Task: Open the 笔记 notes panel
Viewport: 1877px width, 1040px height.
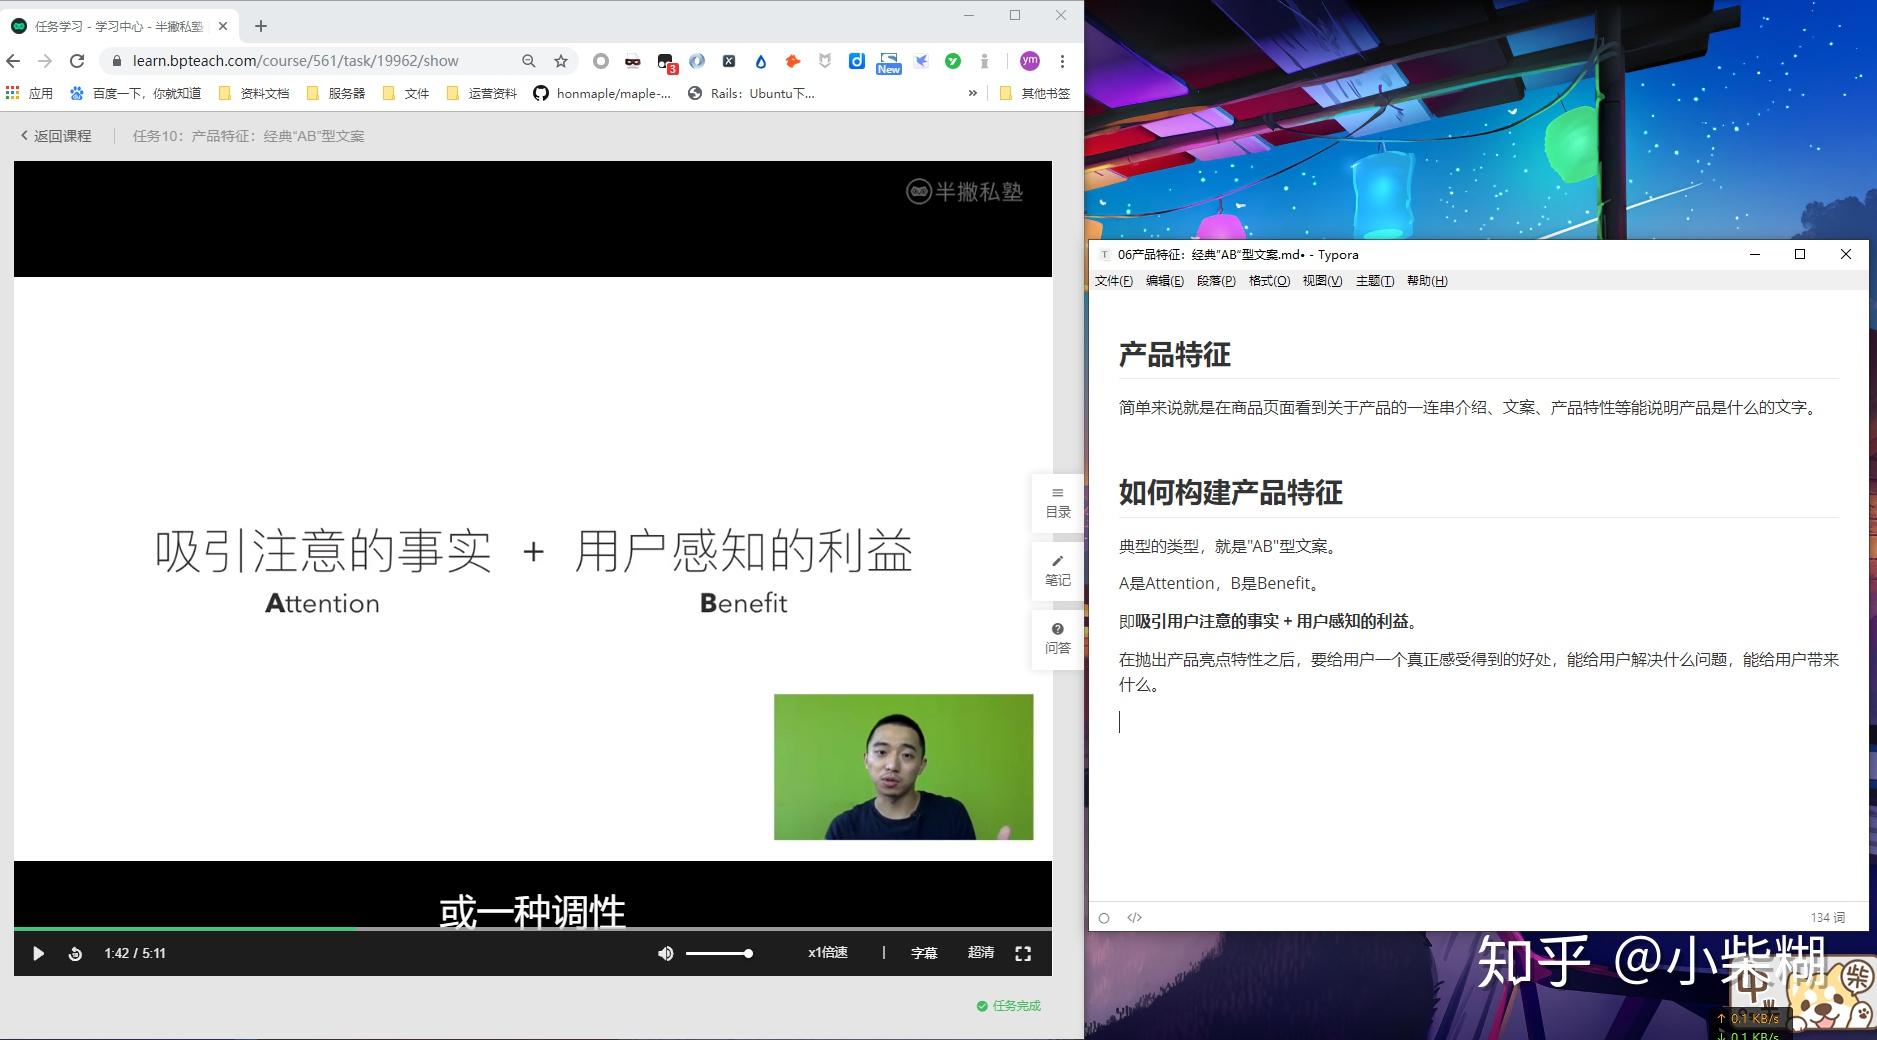Action: point(1057,571)
